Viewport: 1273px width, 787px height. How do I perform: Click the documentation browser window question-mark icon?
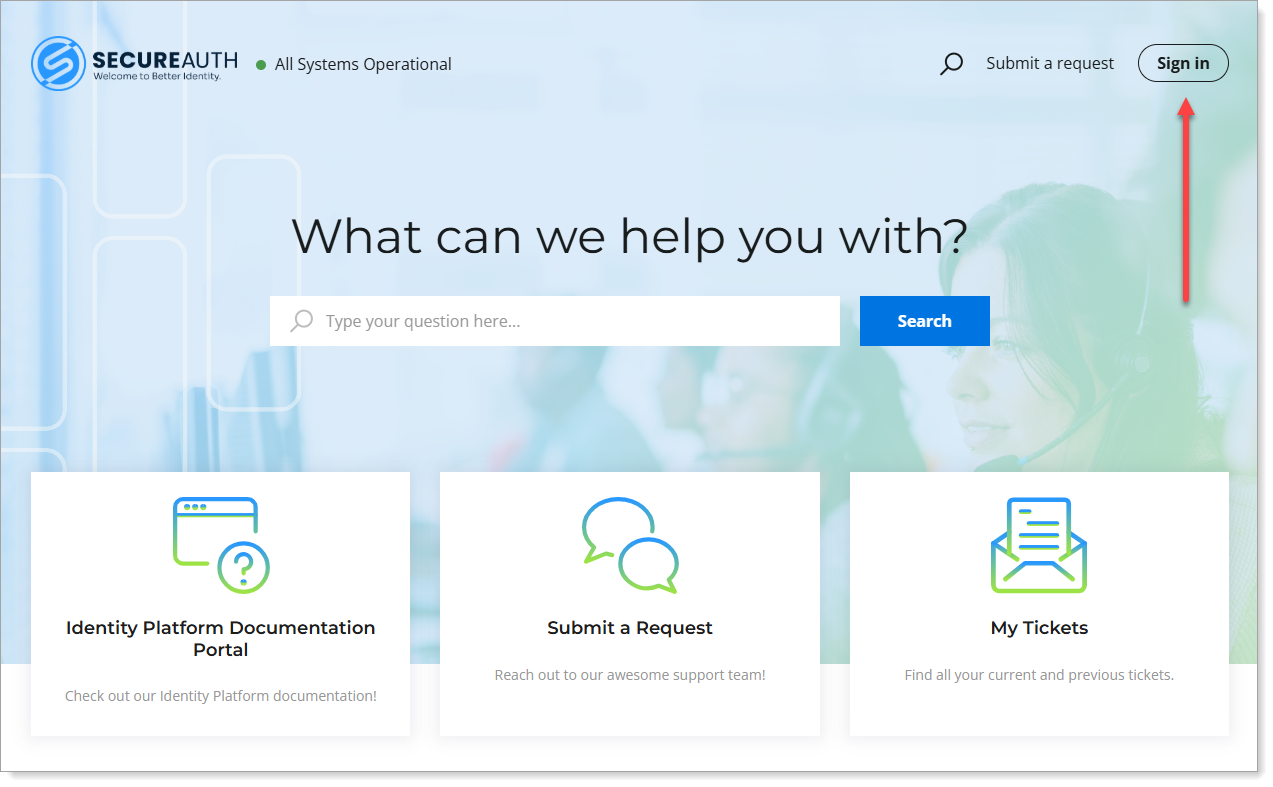221,545
